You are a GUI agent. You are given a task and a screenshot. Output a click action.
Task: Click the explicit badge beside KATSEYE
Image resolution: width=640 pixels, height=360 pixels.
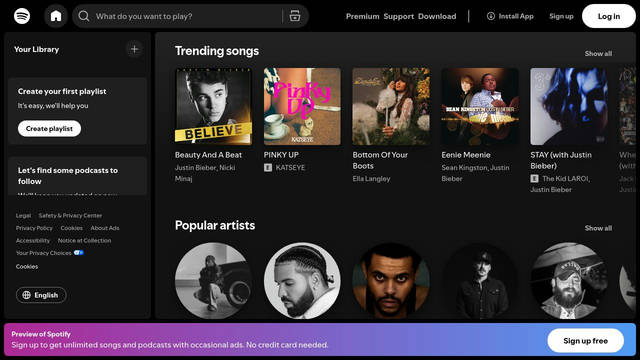[x=268, y=167]
